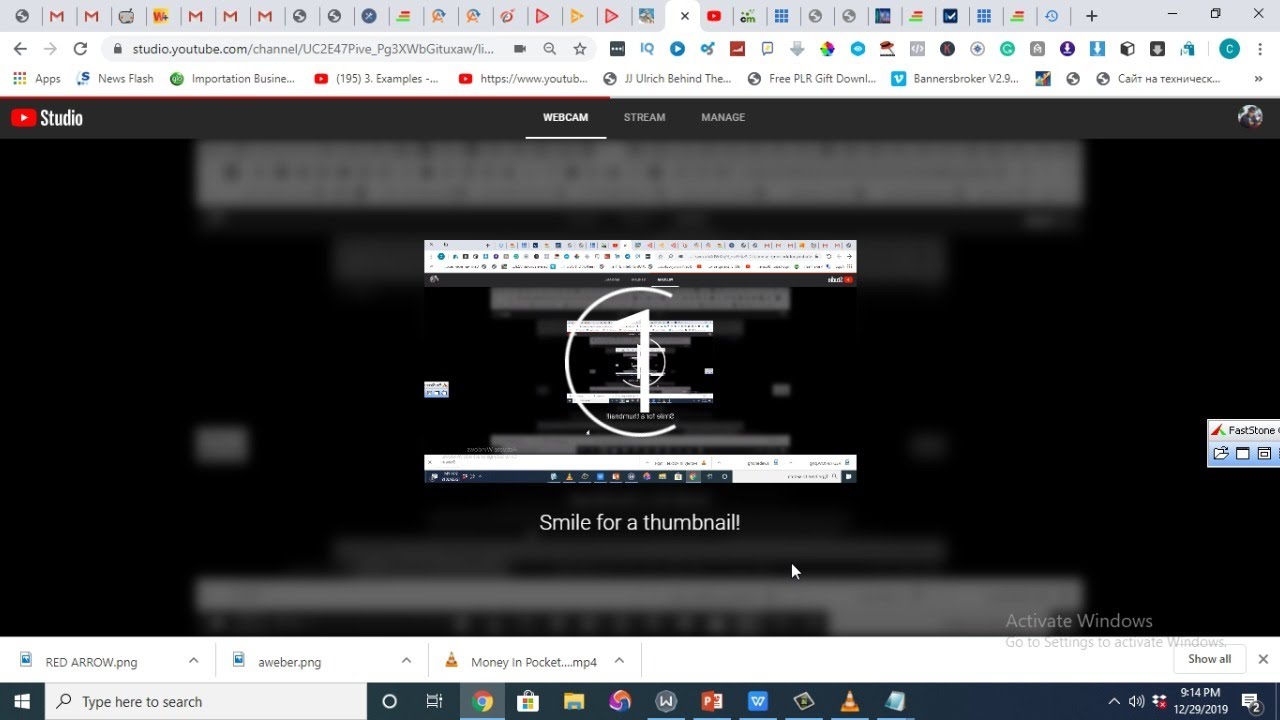
Task: Click the Smile for a thumbnail! text
Action: (x=640, y=522)
